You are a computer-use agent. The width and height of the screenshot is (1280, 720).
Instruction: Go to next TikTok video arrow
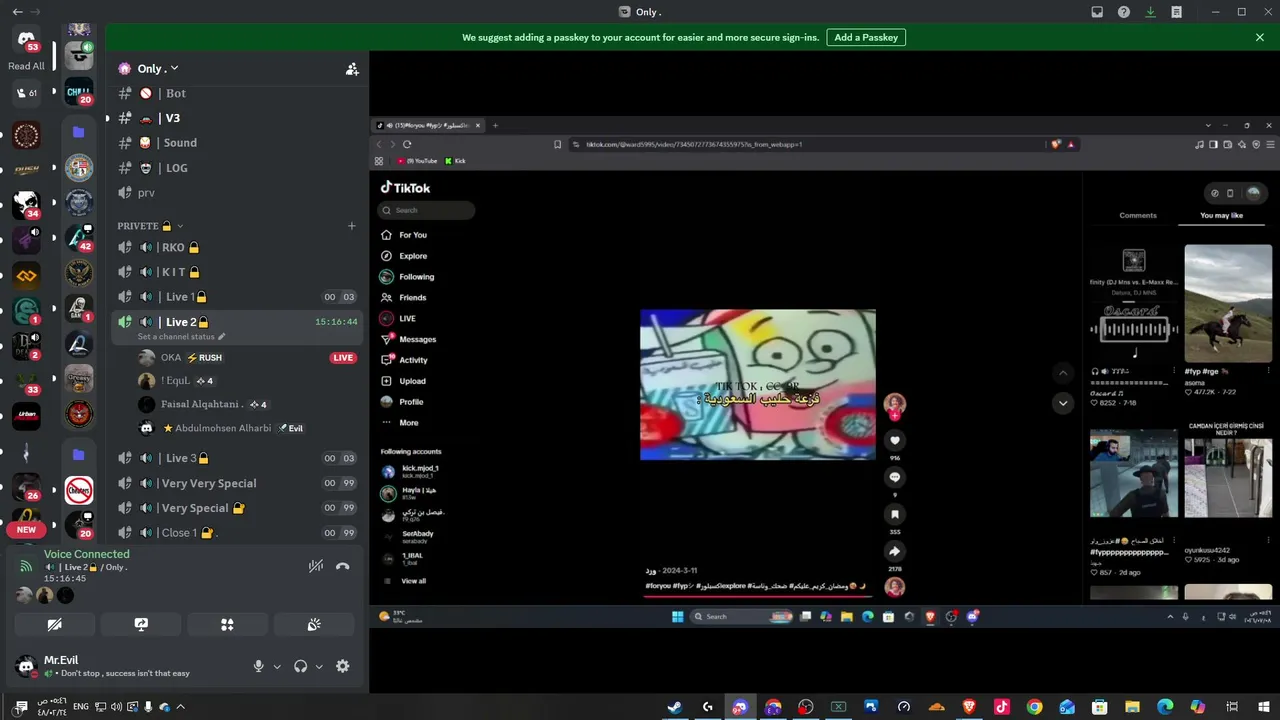tap(1063, 402)
